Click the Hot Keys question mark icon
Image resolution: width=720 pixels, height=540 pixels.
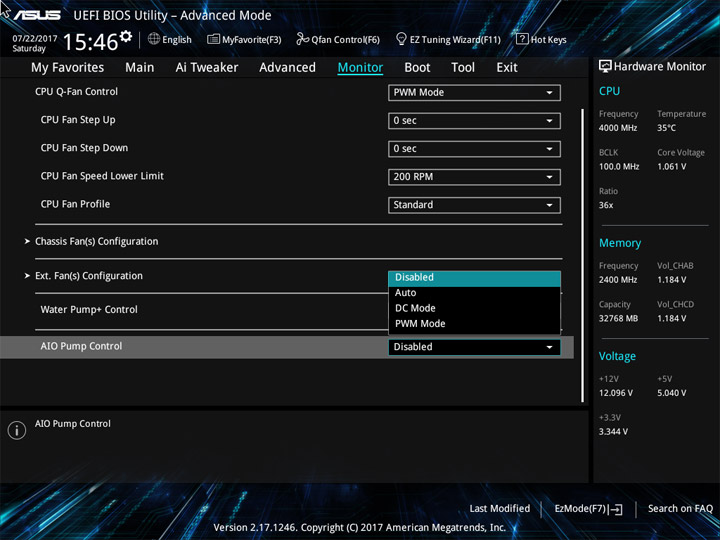522,39
